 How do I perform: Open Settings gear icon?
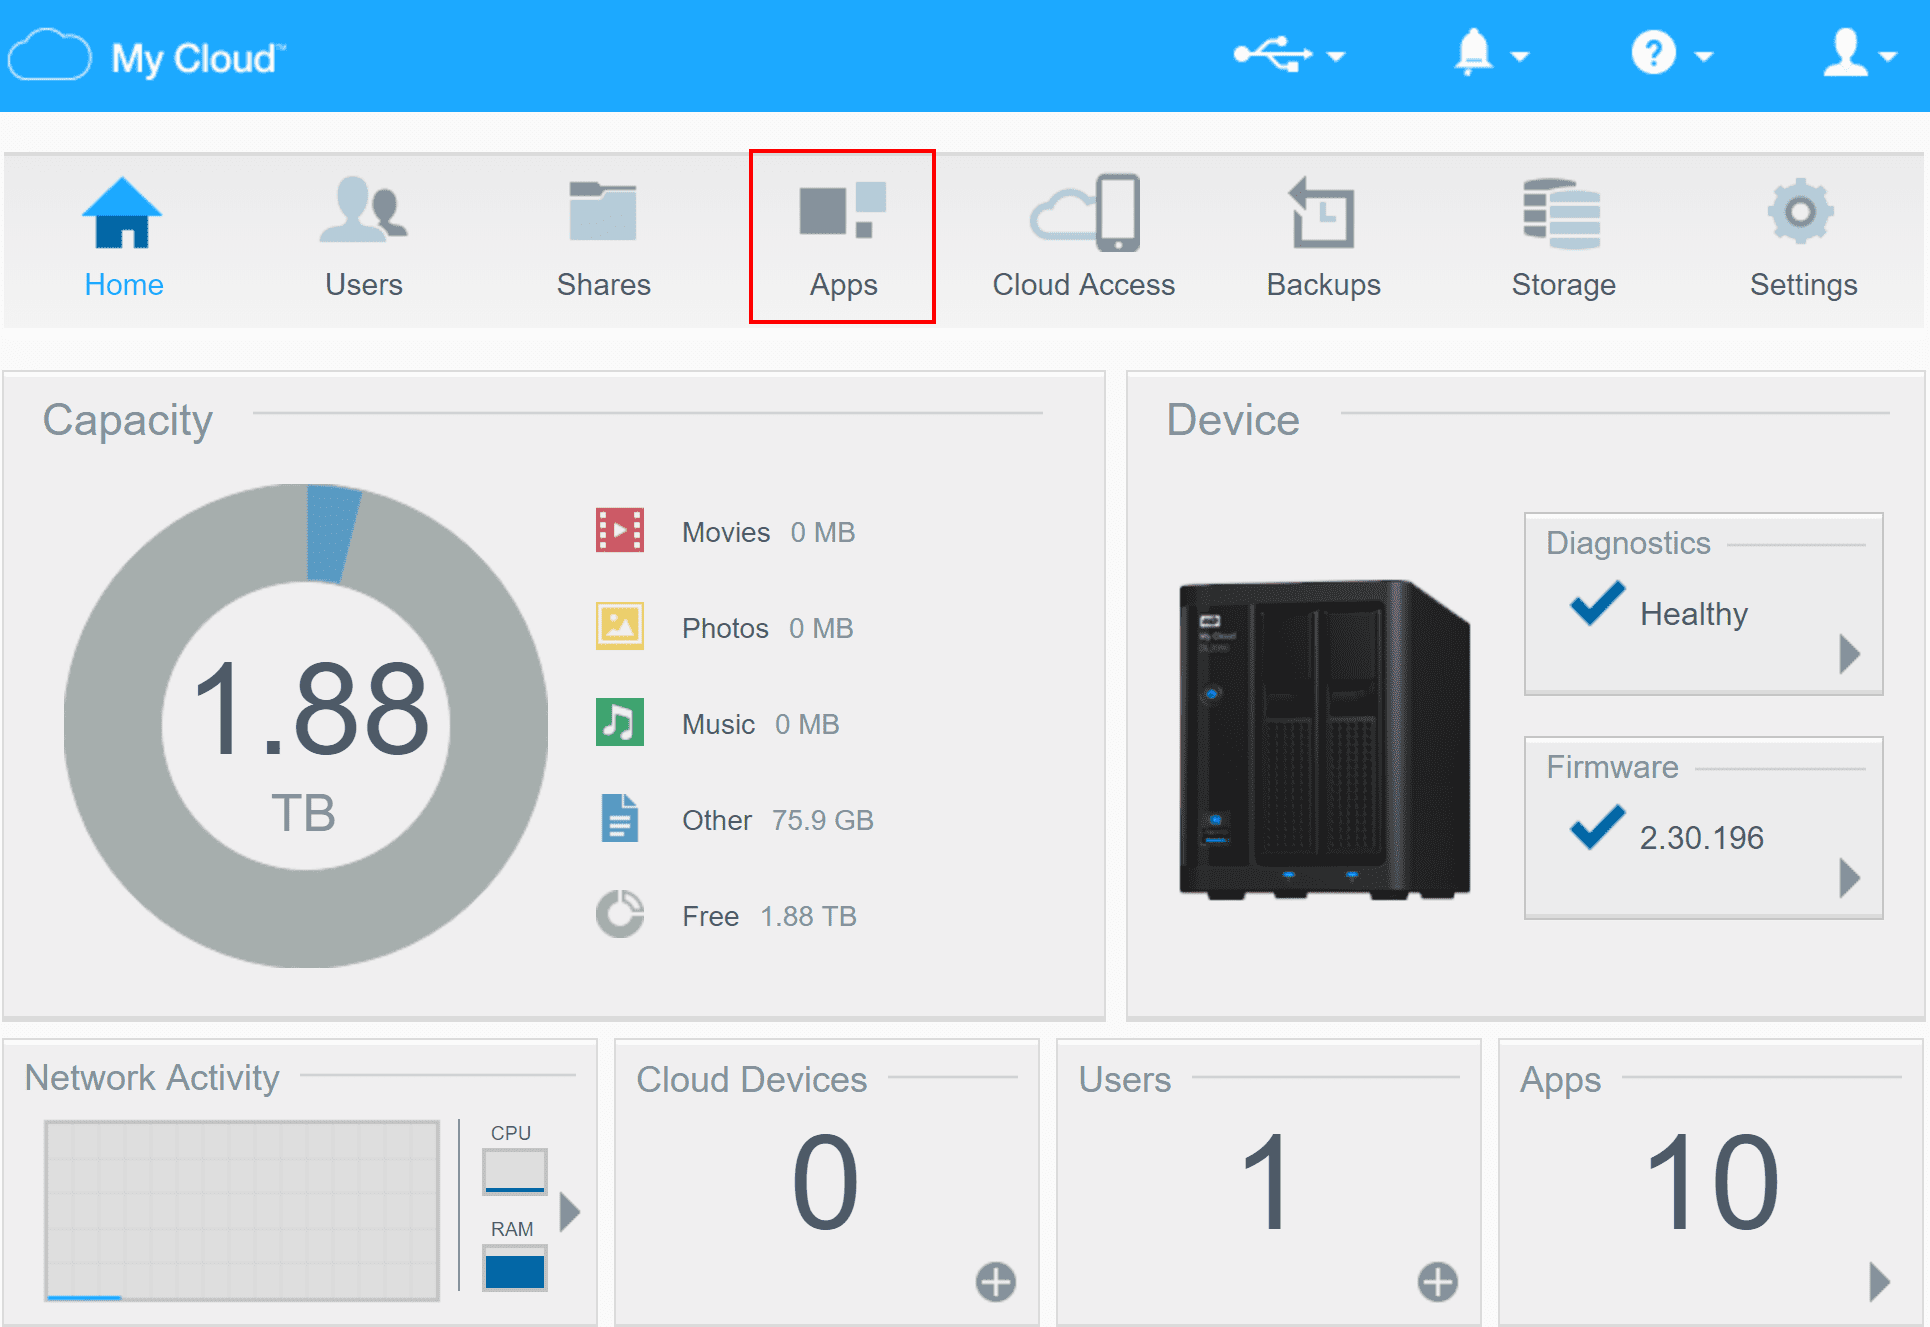pos(1802,212)
